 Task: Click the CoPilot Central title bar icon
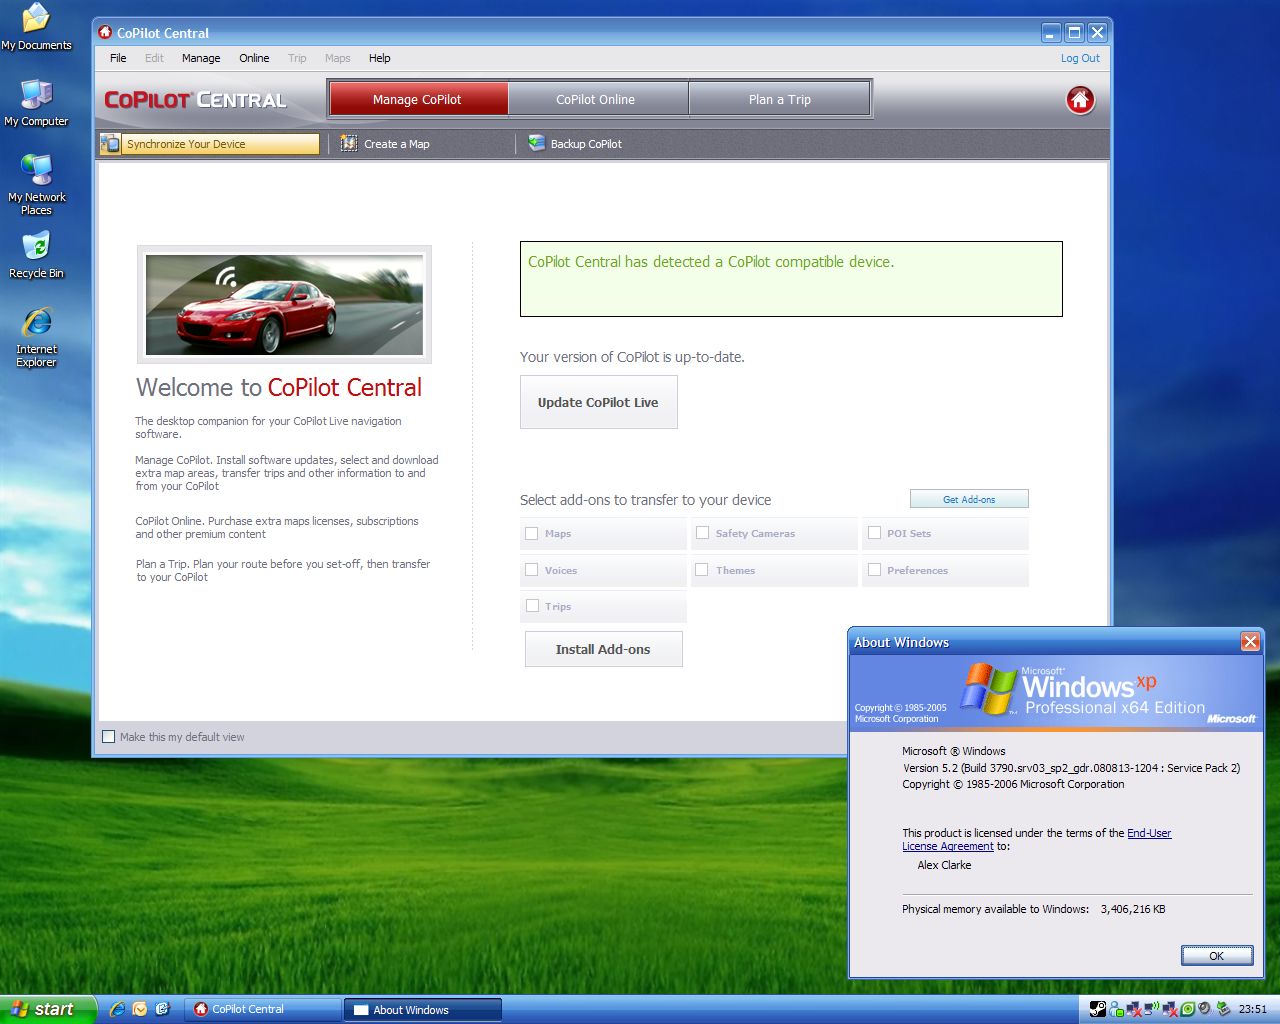click(x=105, y=32)
